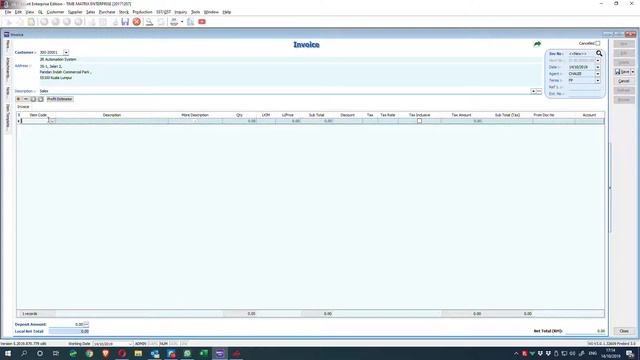This screenshot has height=360, width=640.
Task: Open the Working Date dropdown
Action: point(130,344)
